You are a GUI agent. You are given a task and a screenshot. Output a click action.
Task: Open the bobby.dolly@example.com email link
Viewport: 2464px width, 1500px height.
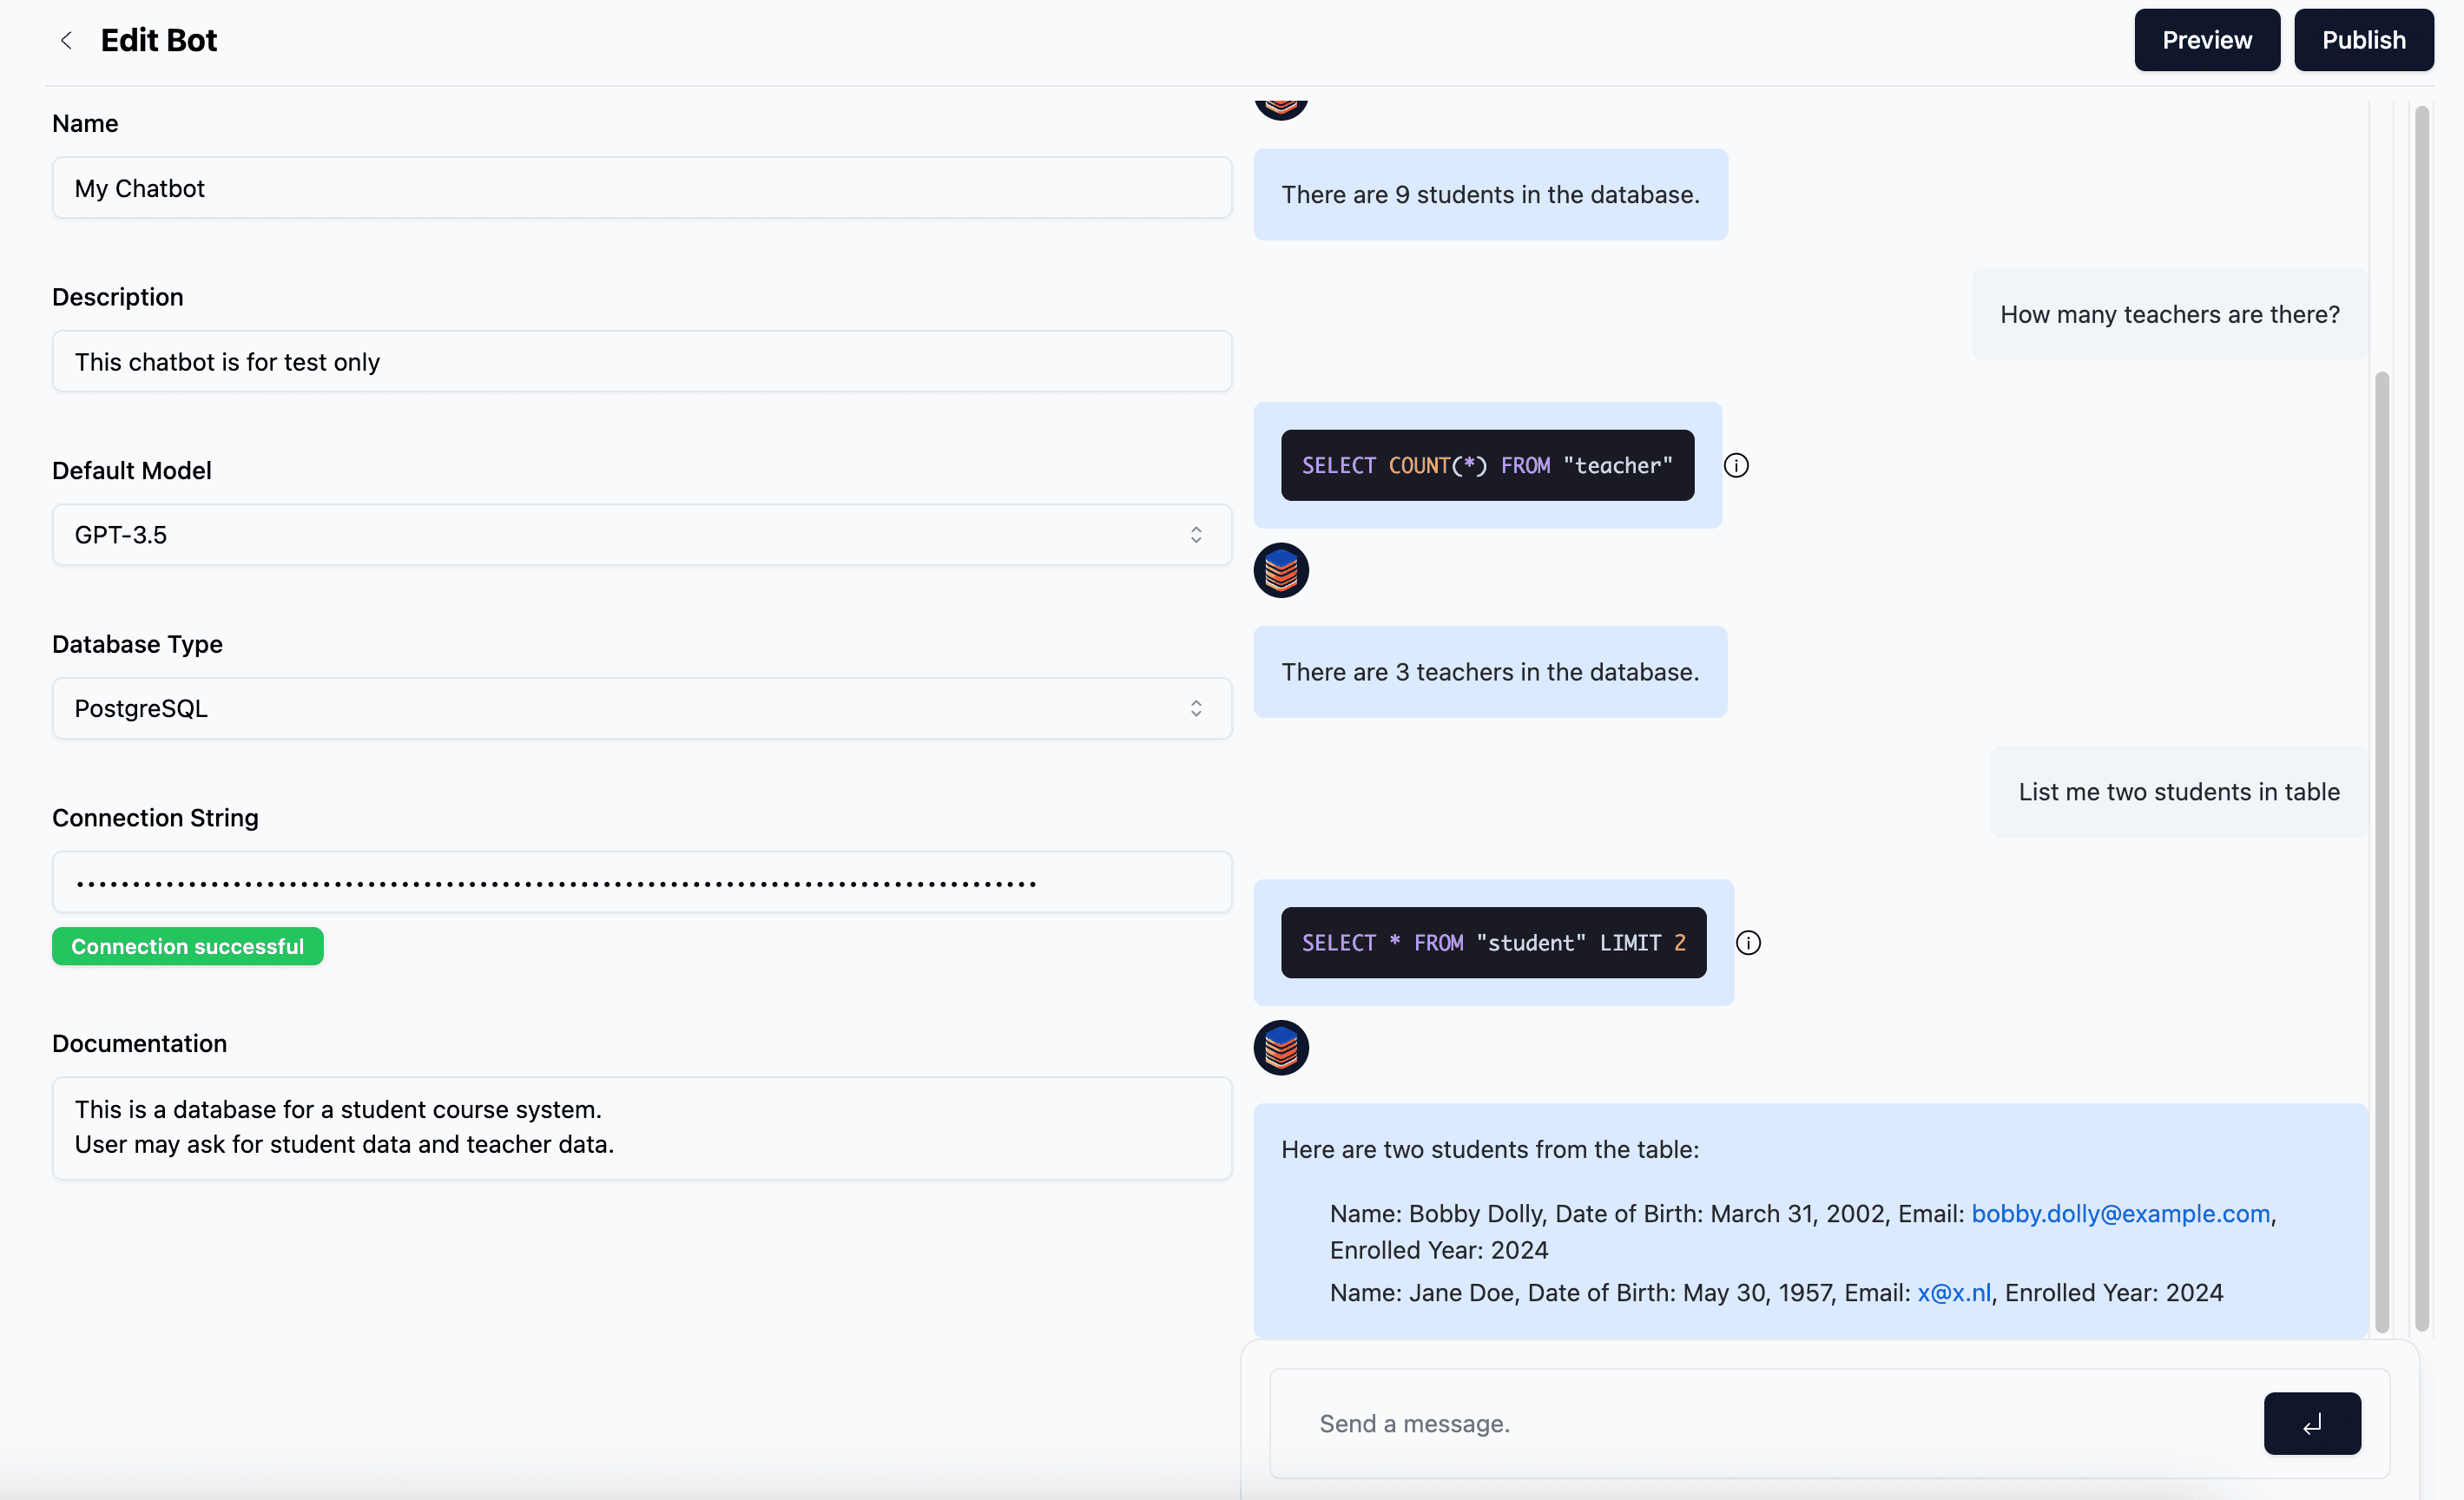pyautogui.click(x=2120, y=1213)
